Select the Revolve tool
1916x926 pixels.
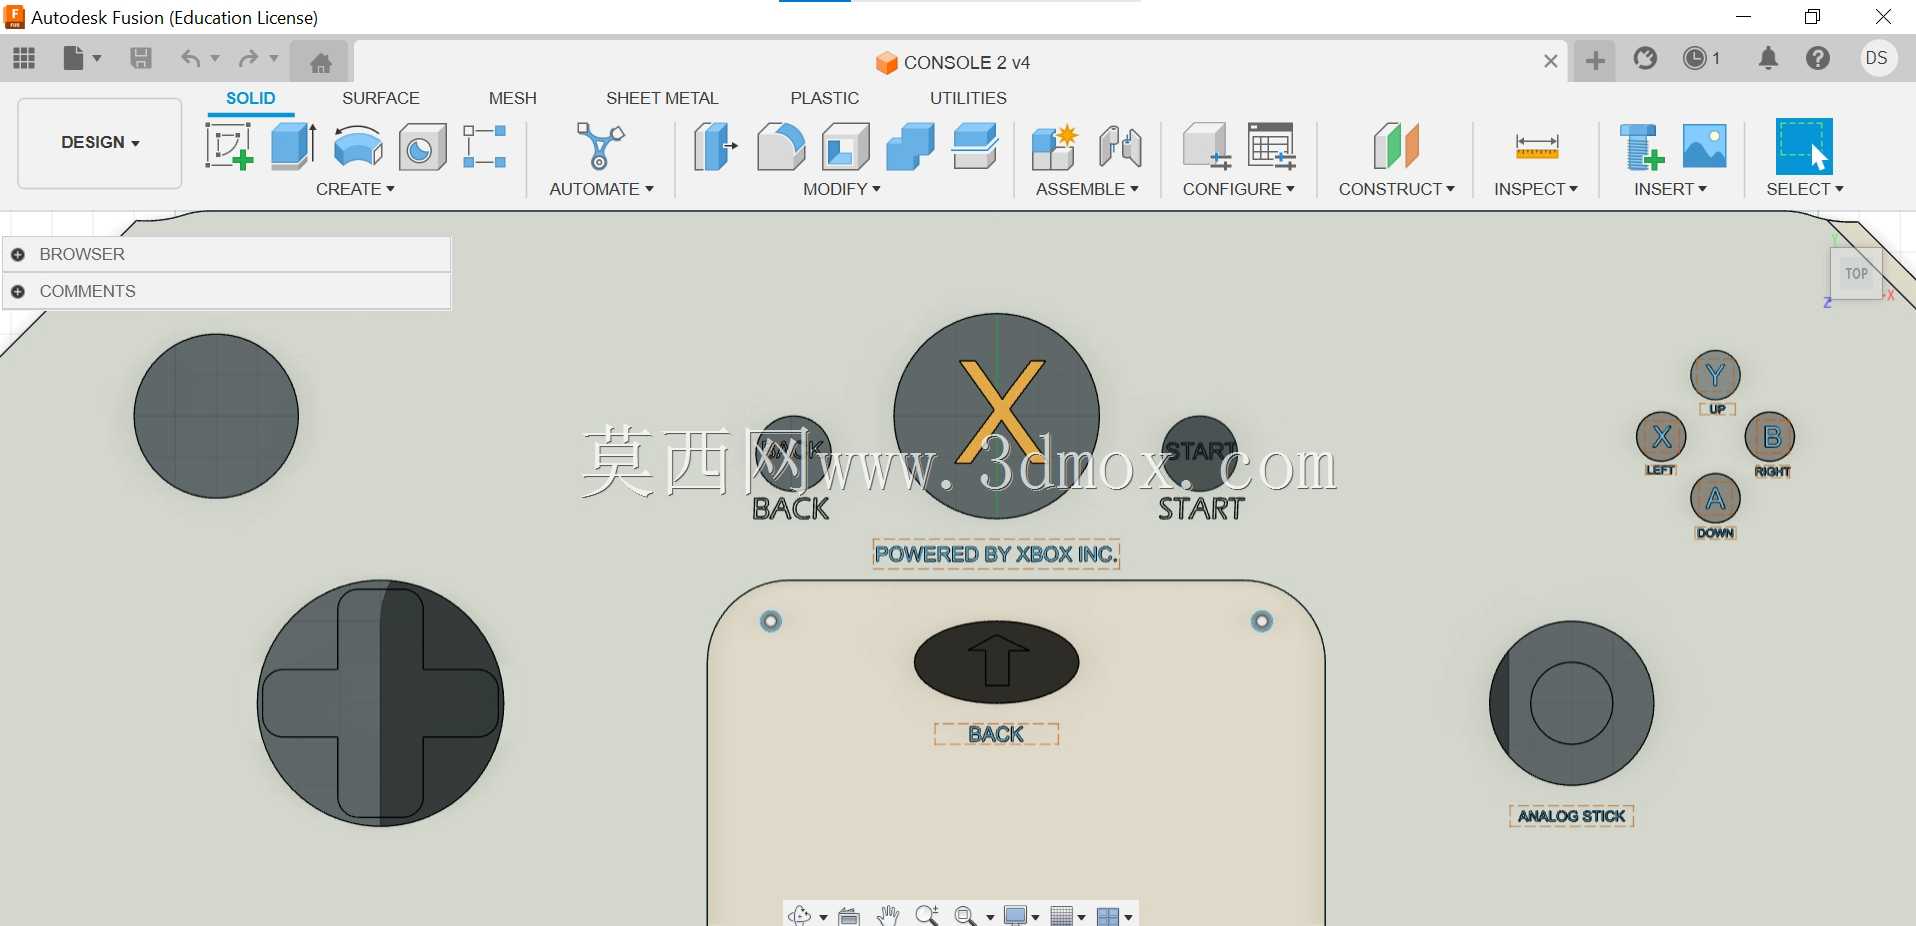(x=358, y=146)
